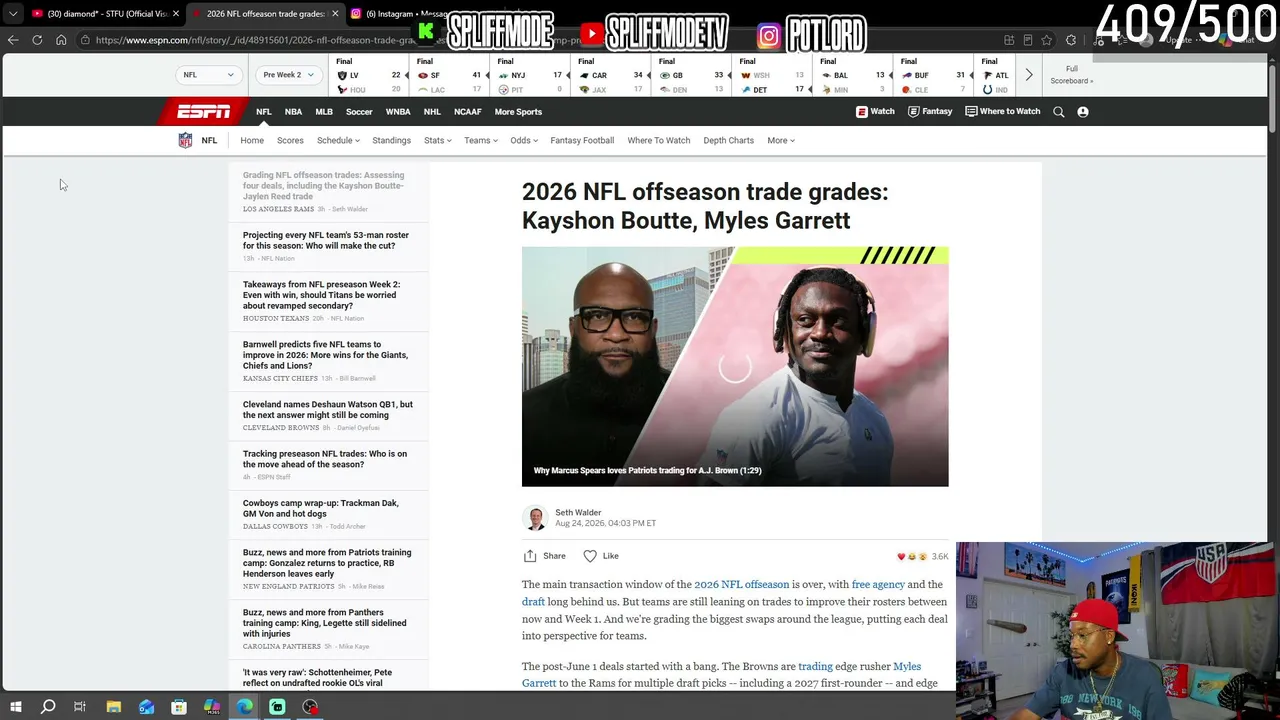1280x720 pixels.
Task: View the 3.6K reactions count
Action: coord(922,557)
